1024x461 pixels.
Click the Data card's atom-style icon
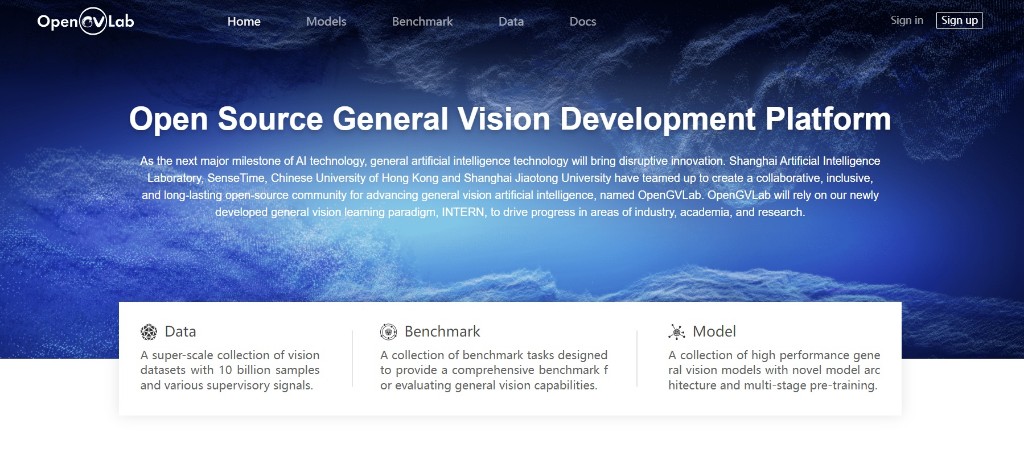[x=149, y=332]
